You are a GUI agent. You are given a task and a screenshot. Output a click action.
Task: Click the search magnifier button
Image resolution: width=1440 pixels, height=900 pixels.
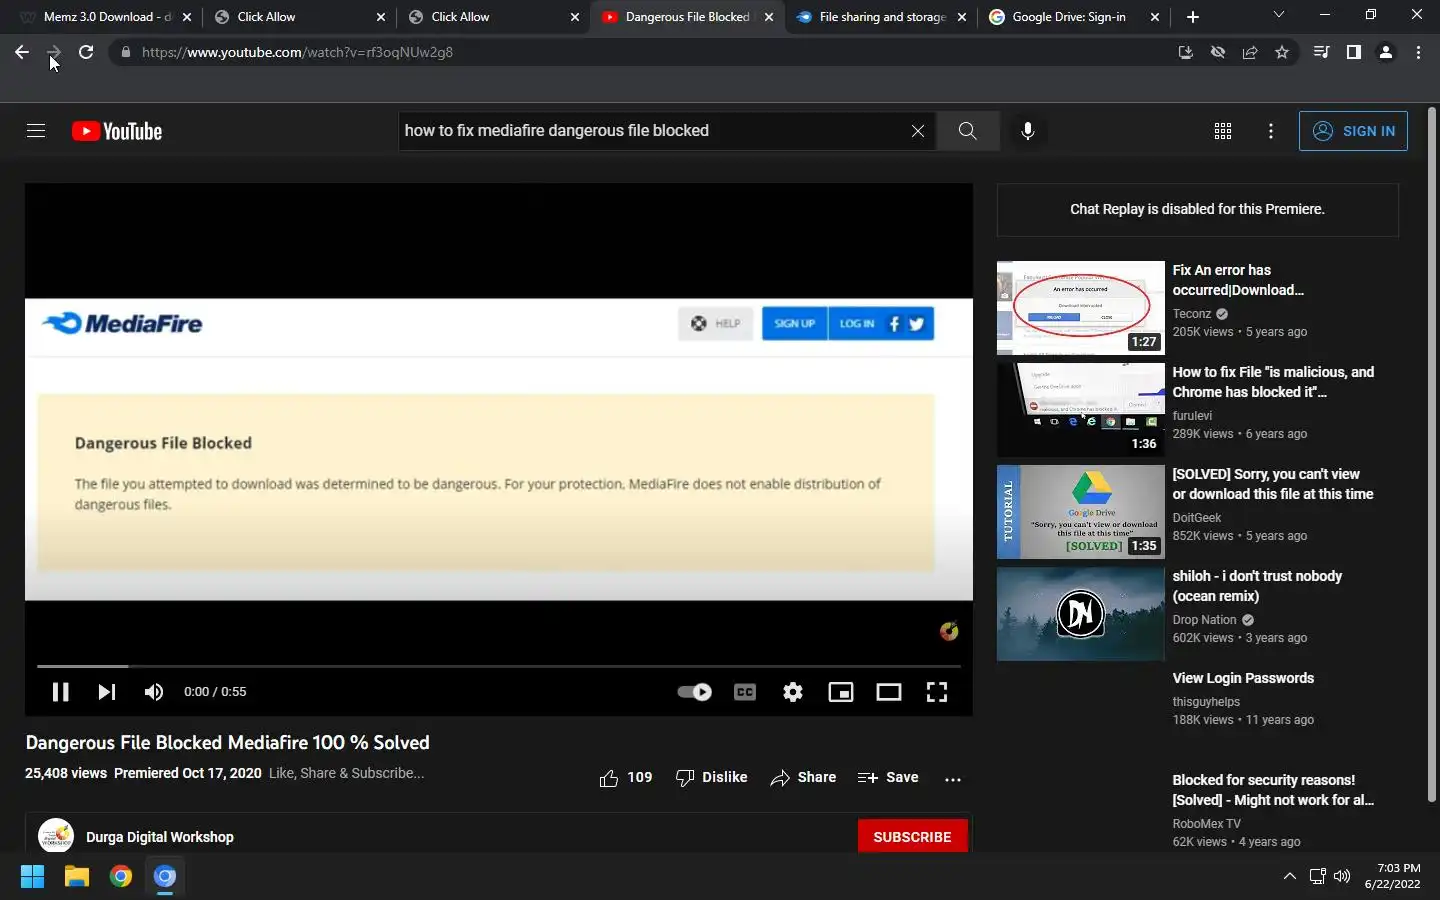[967, 131]
